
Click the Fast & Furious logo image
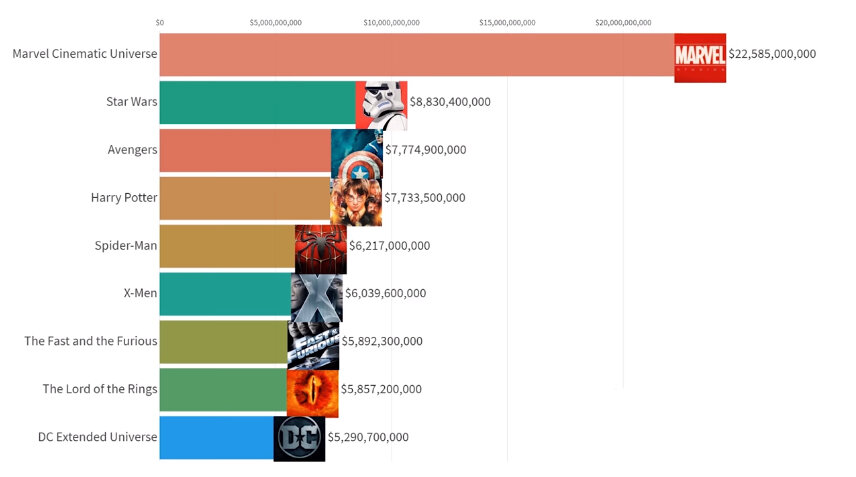click(x=313, y=345)
